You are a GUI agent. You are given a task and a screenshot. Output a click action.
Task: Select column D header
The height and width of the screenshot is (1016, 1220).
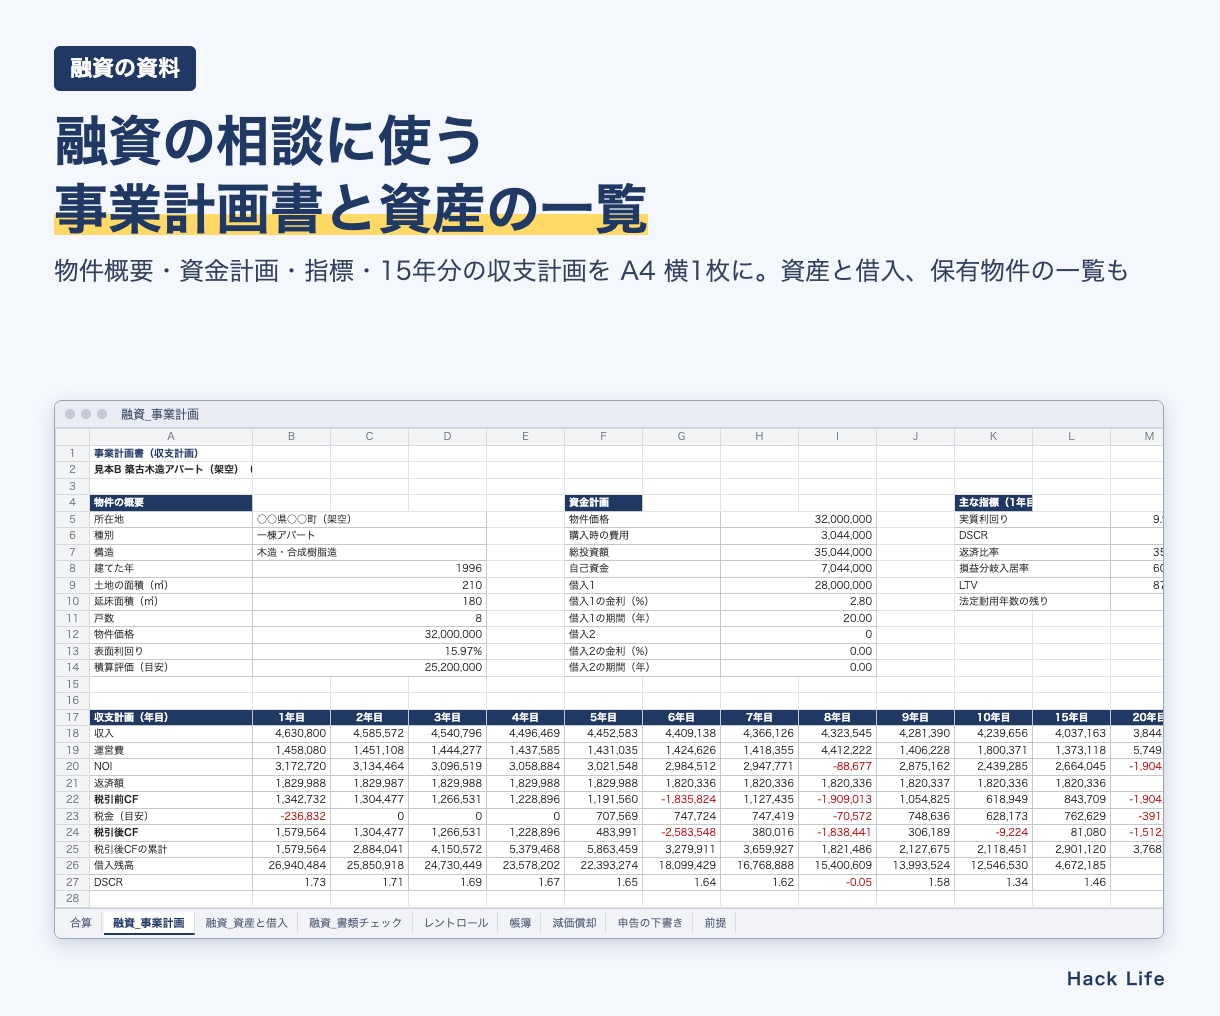point(447,436)
